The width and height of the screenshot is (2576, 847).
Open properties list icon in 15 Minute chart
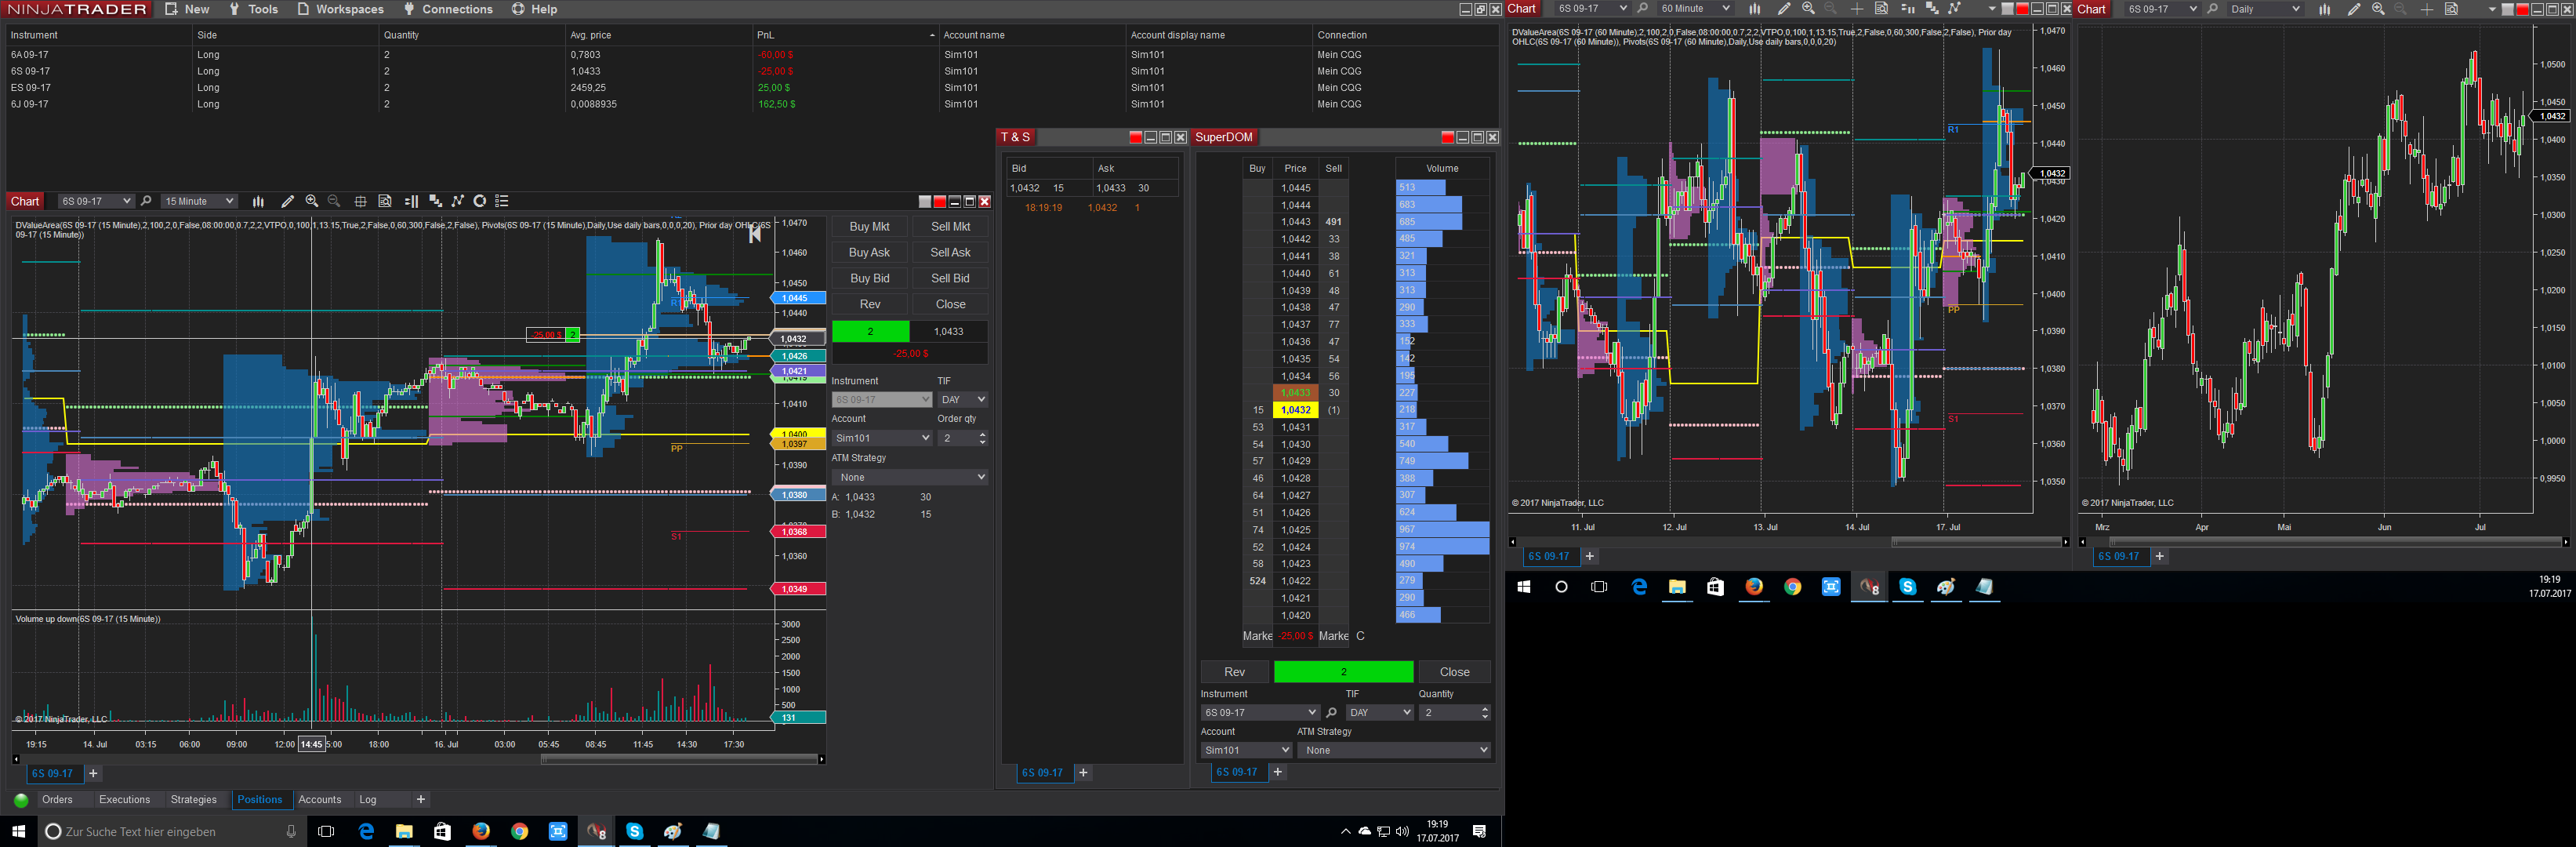click(502, 201)
